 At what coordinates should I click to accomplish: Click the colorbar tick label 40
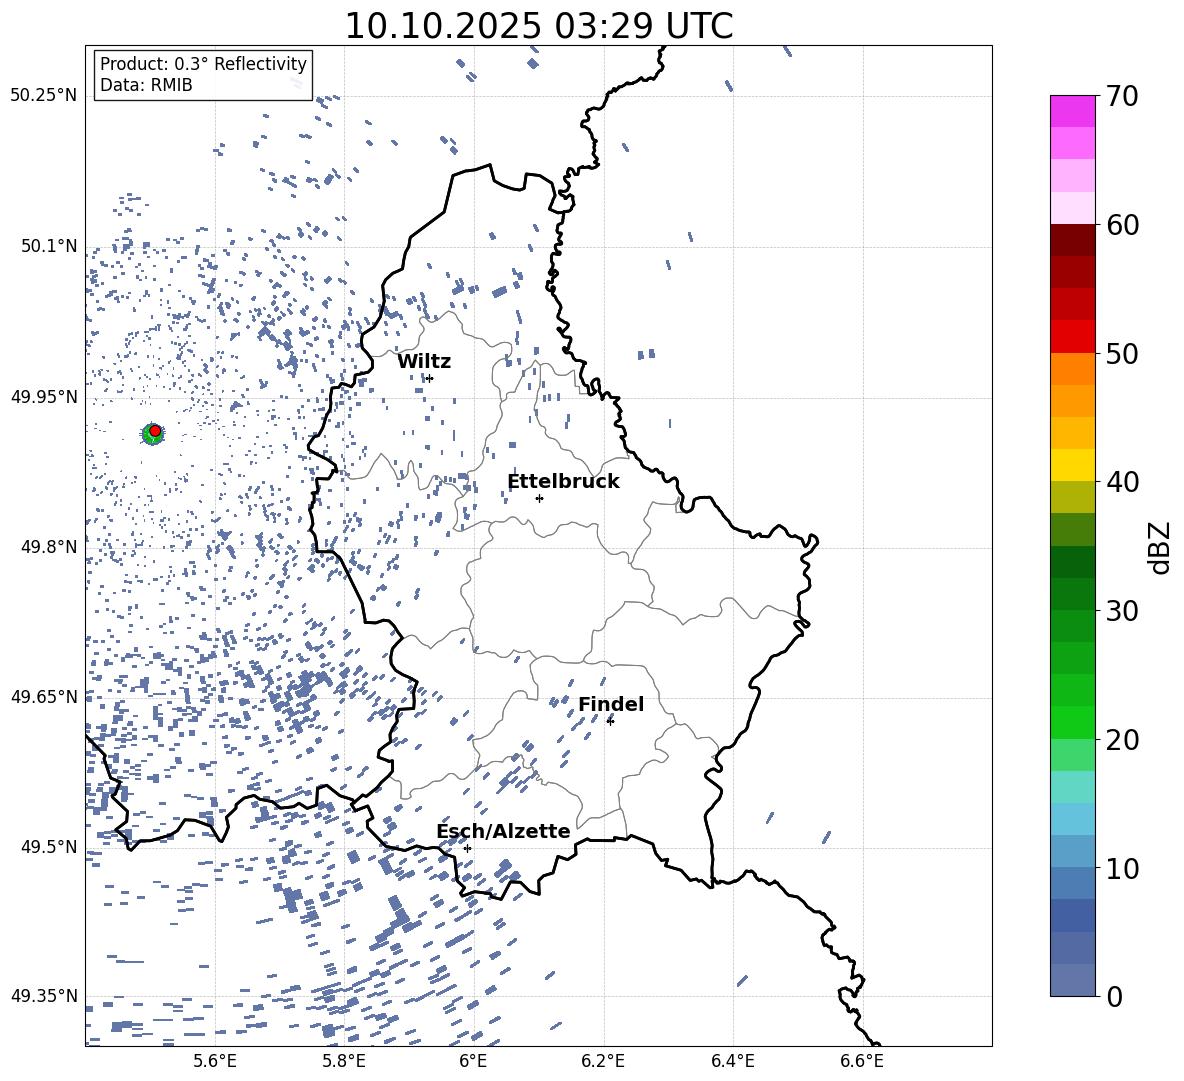(x=1122, y=482)
